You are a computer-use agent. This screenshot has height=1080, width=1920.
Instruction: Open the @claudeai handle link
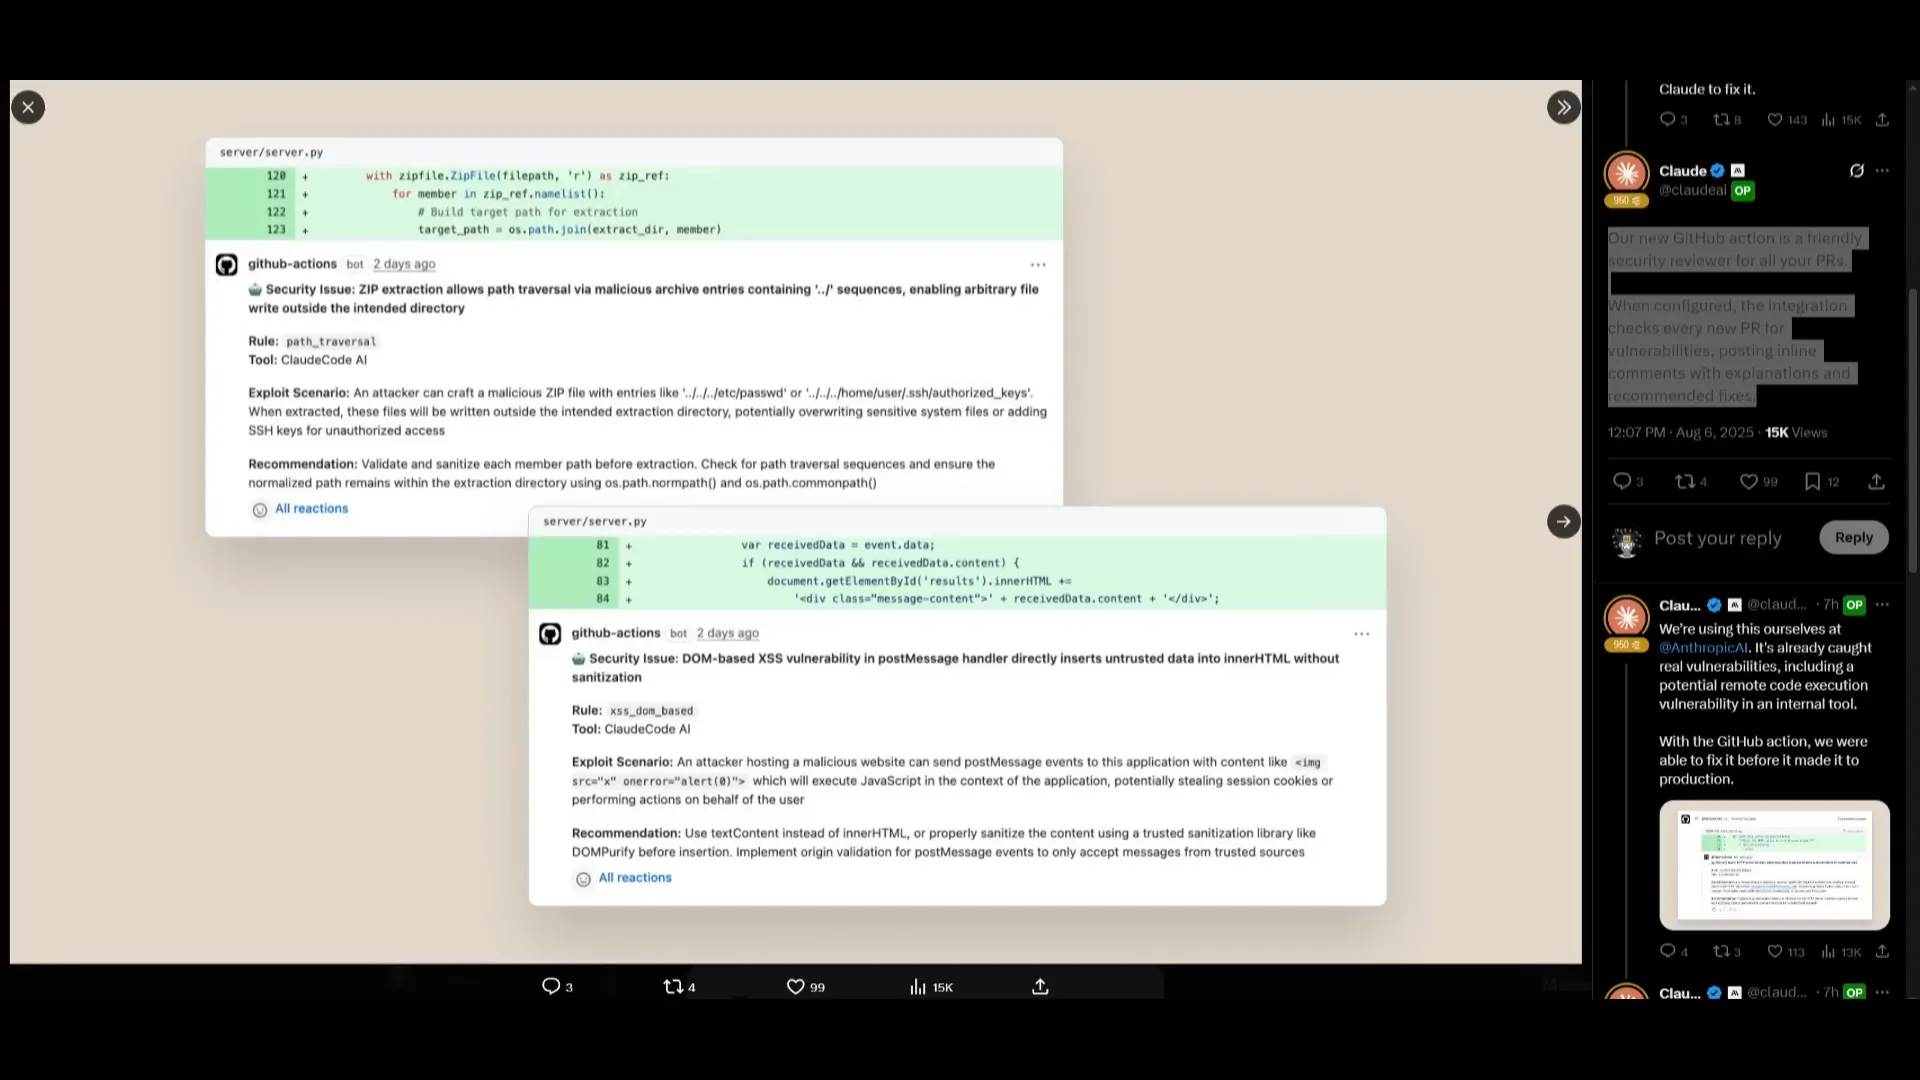[1693, 190]
